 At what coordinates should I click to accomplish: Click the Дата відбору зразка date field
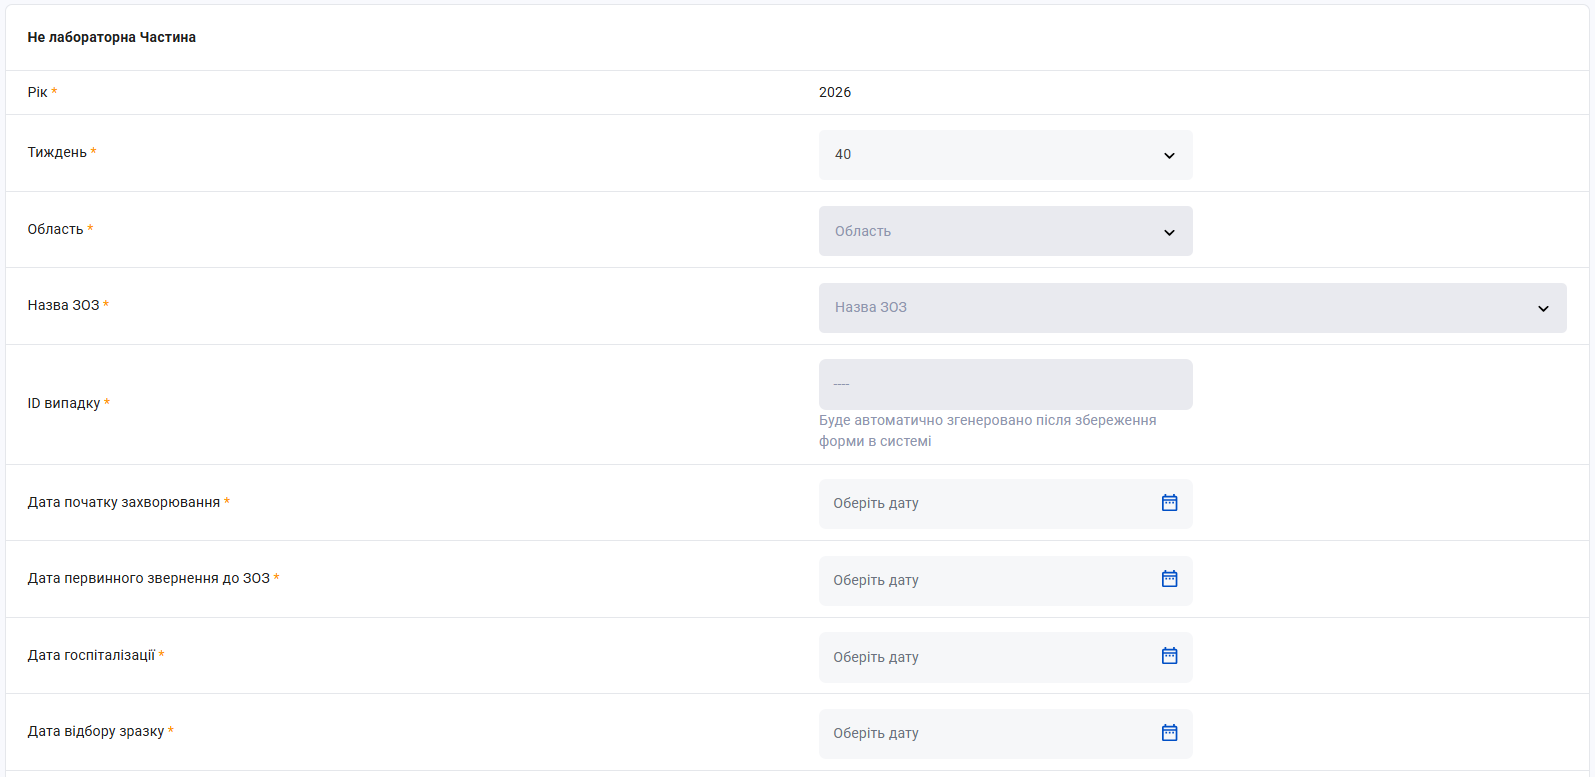[1005, 734]
